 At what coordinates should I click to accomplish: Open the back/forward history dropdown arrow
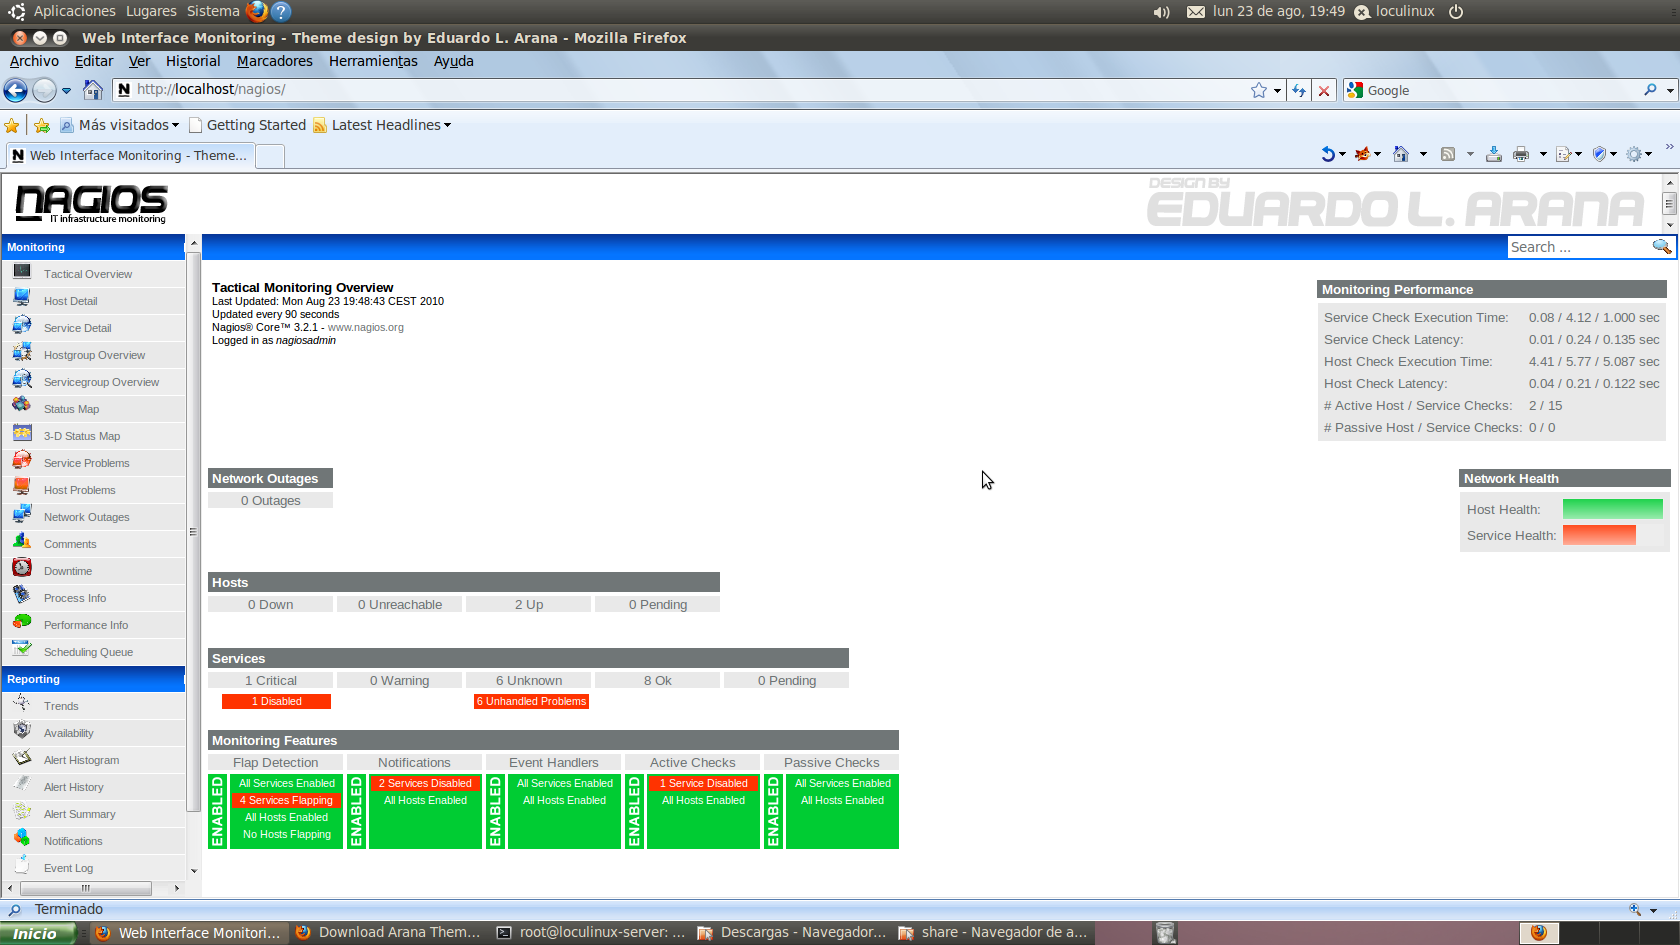[x=67, y=90]
